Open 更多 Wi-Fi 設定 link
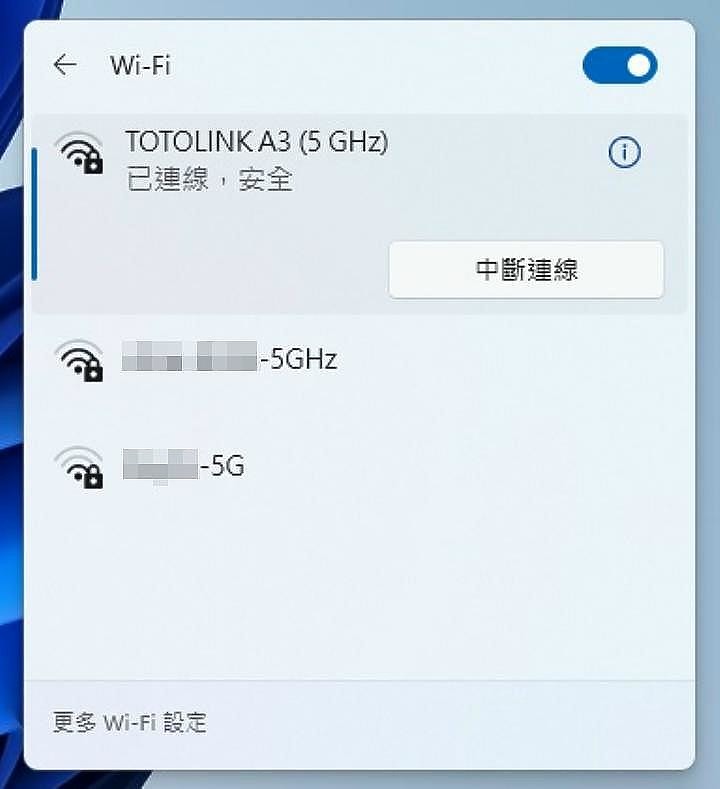 130,723
